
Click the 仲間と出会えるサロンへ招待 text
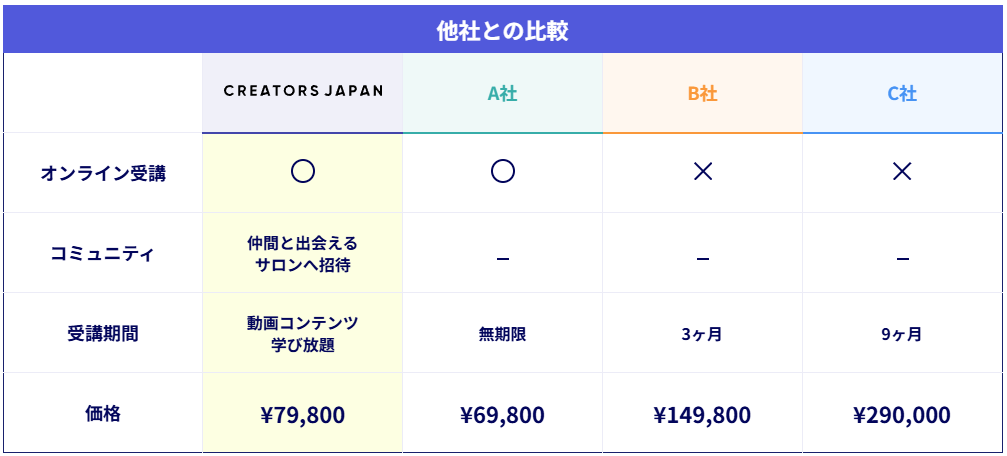click(303, 254)
